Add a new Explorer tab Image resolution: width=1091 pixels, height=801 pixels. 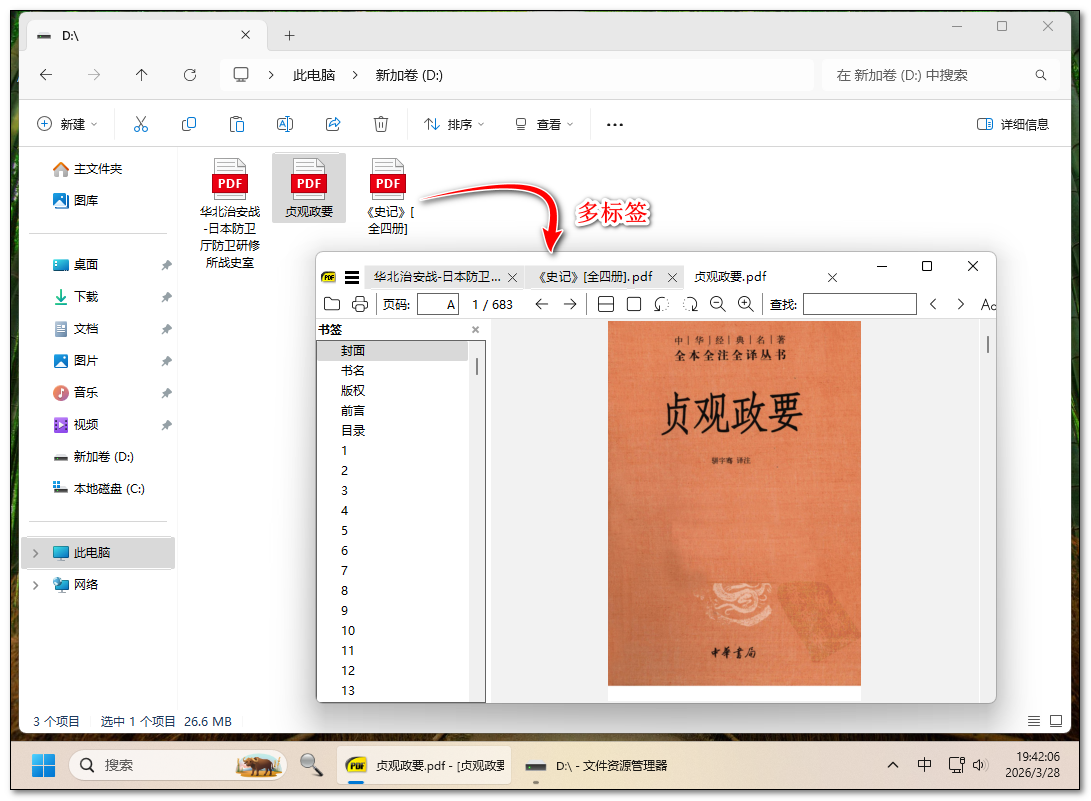[289, 35]
